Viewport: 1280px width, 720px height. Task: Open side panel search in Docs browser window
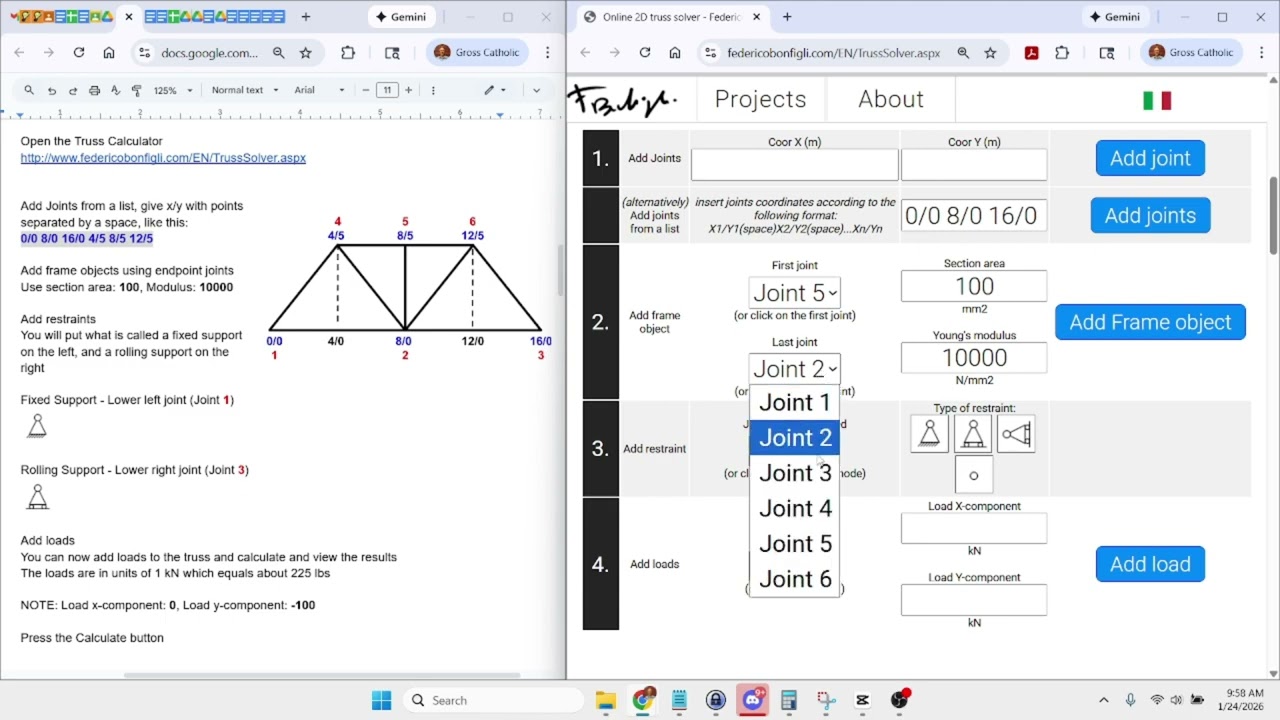392,53
